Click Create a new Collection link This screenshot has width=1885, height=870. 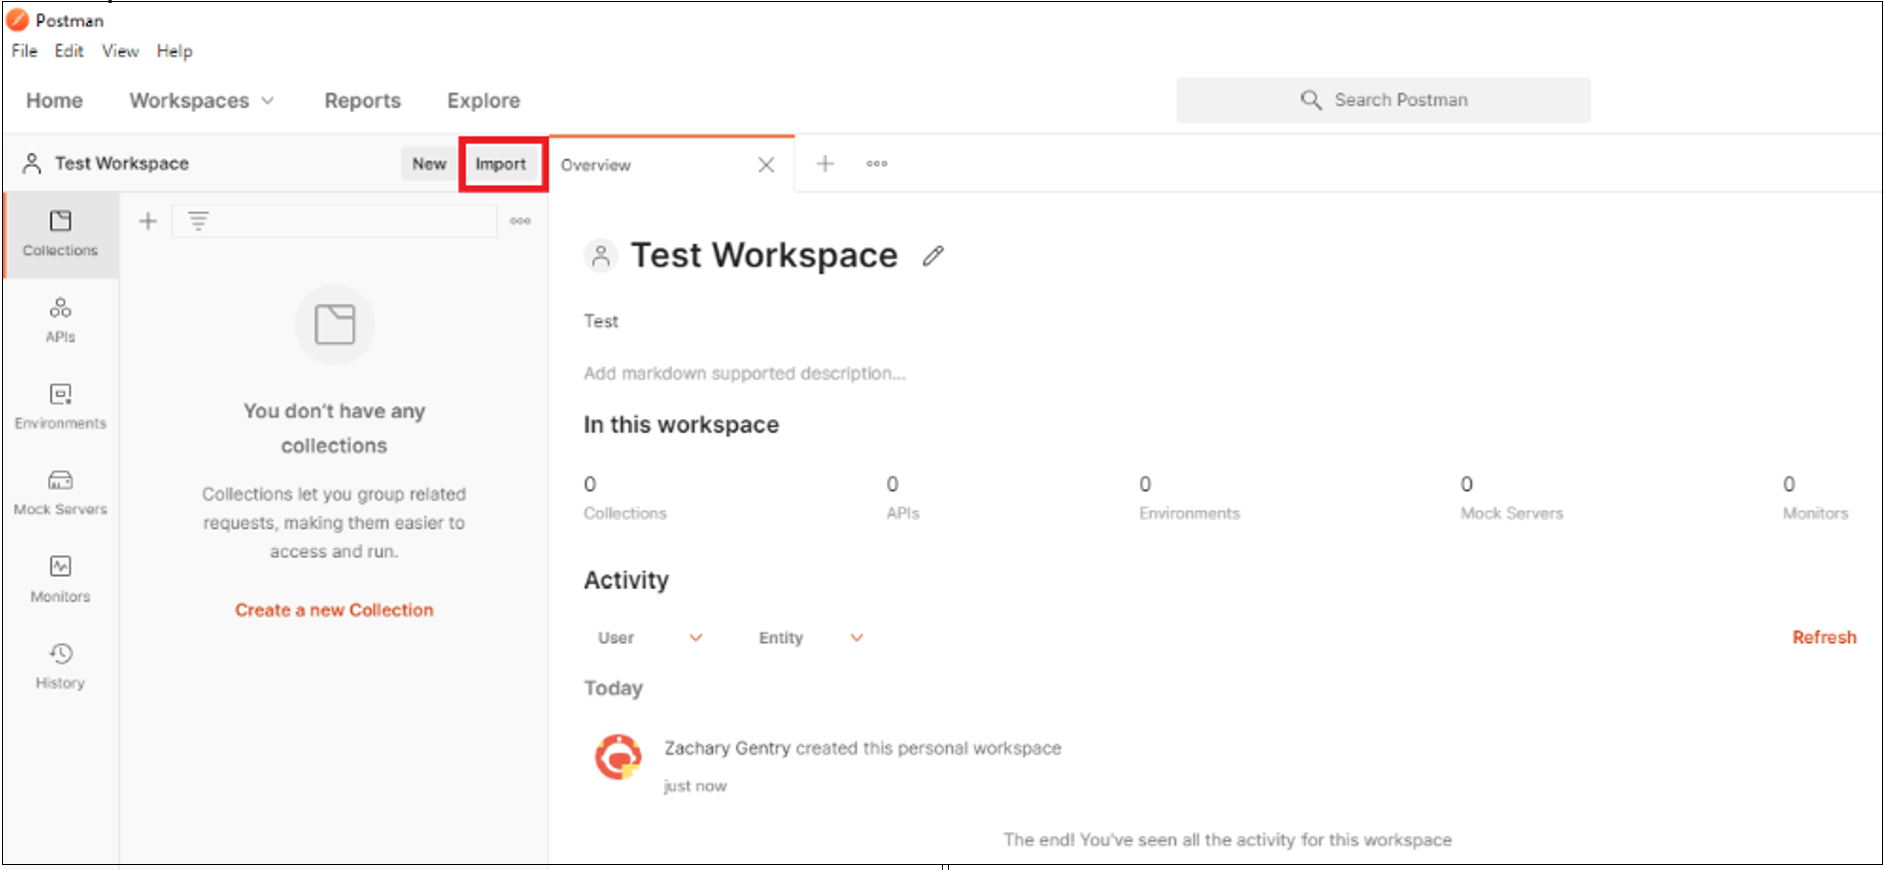(334, 610)
